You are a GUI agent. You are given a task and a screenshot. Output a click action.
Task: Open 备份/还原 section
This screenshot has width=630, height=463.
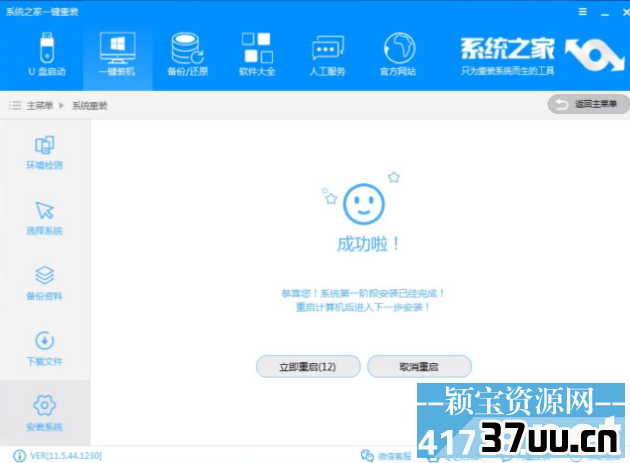[188, 54]
